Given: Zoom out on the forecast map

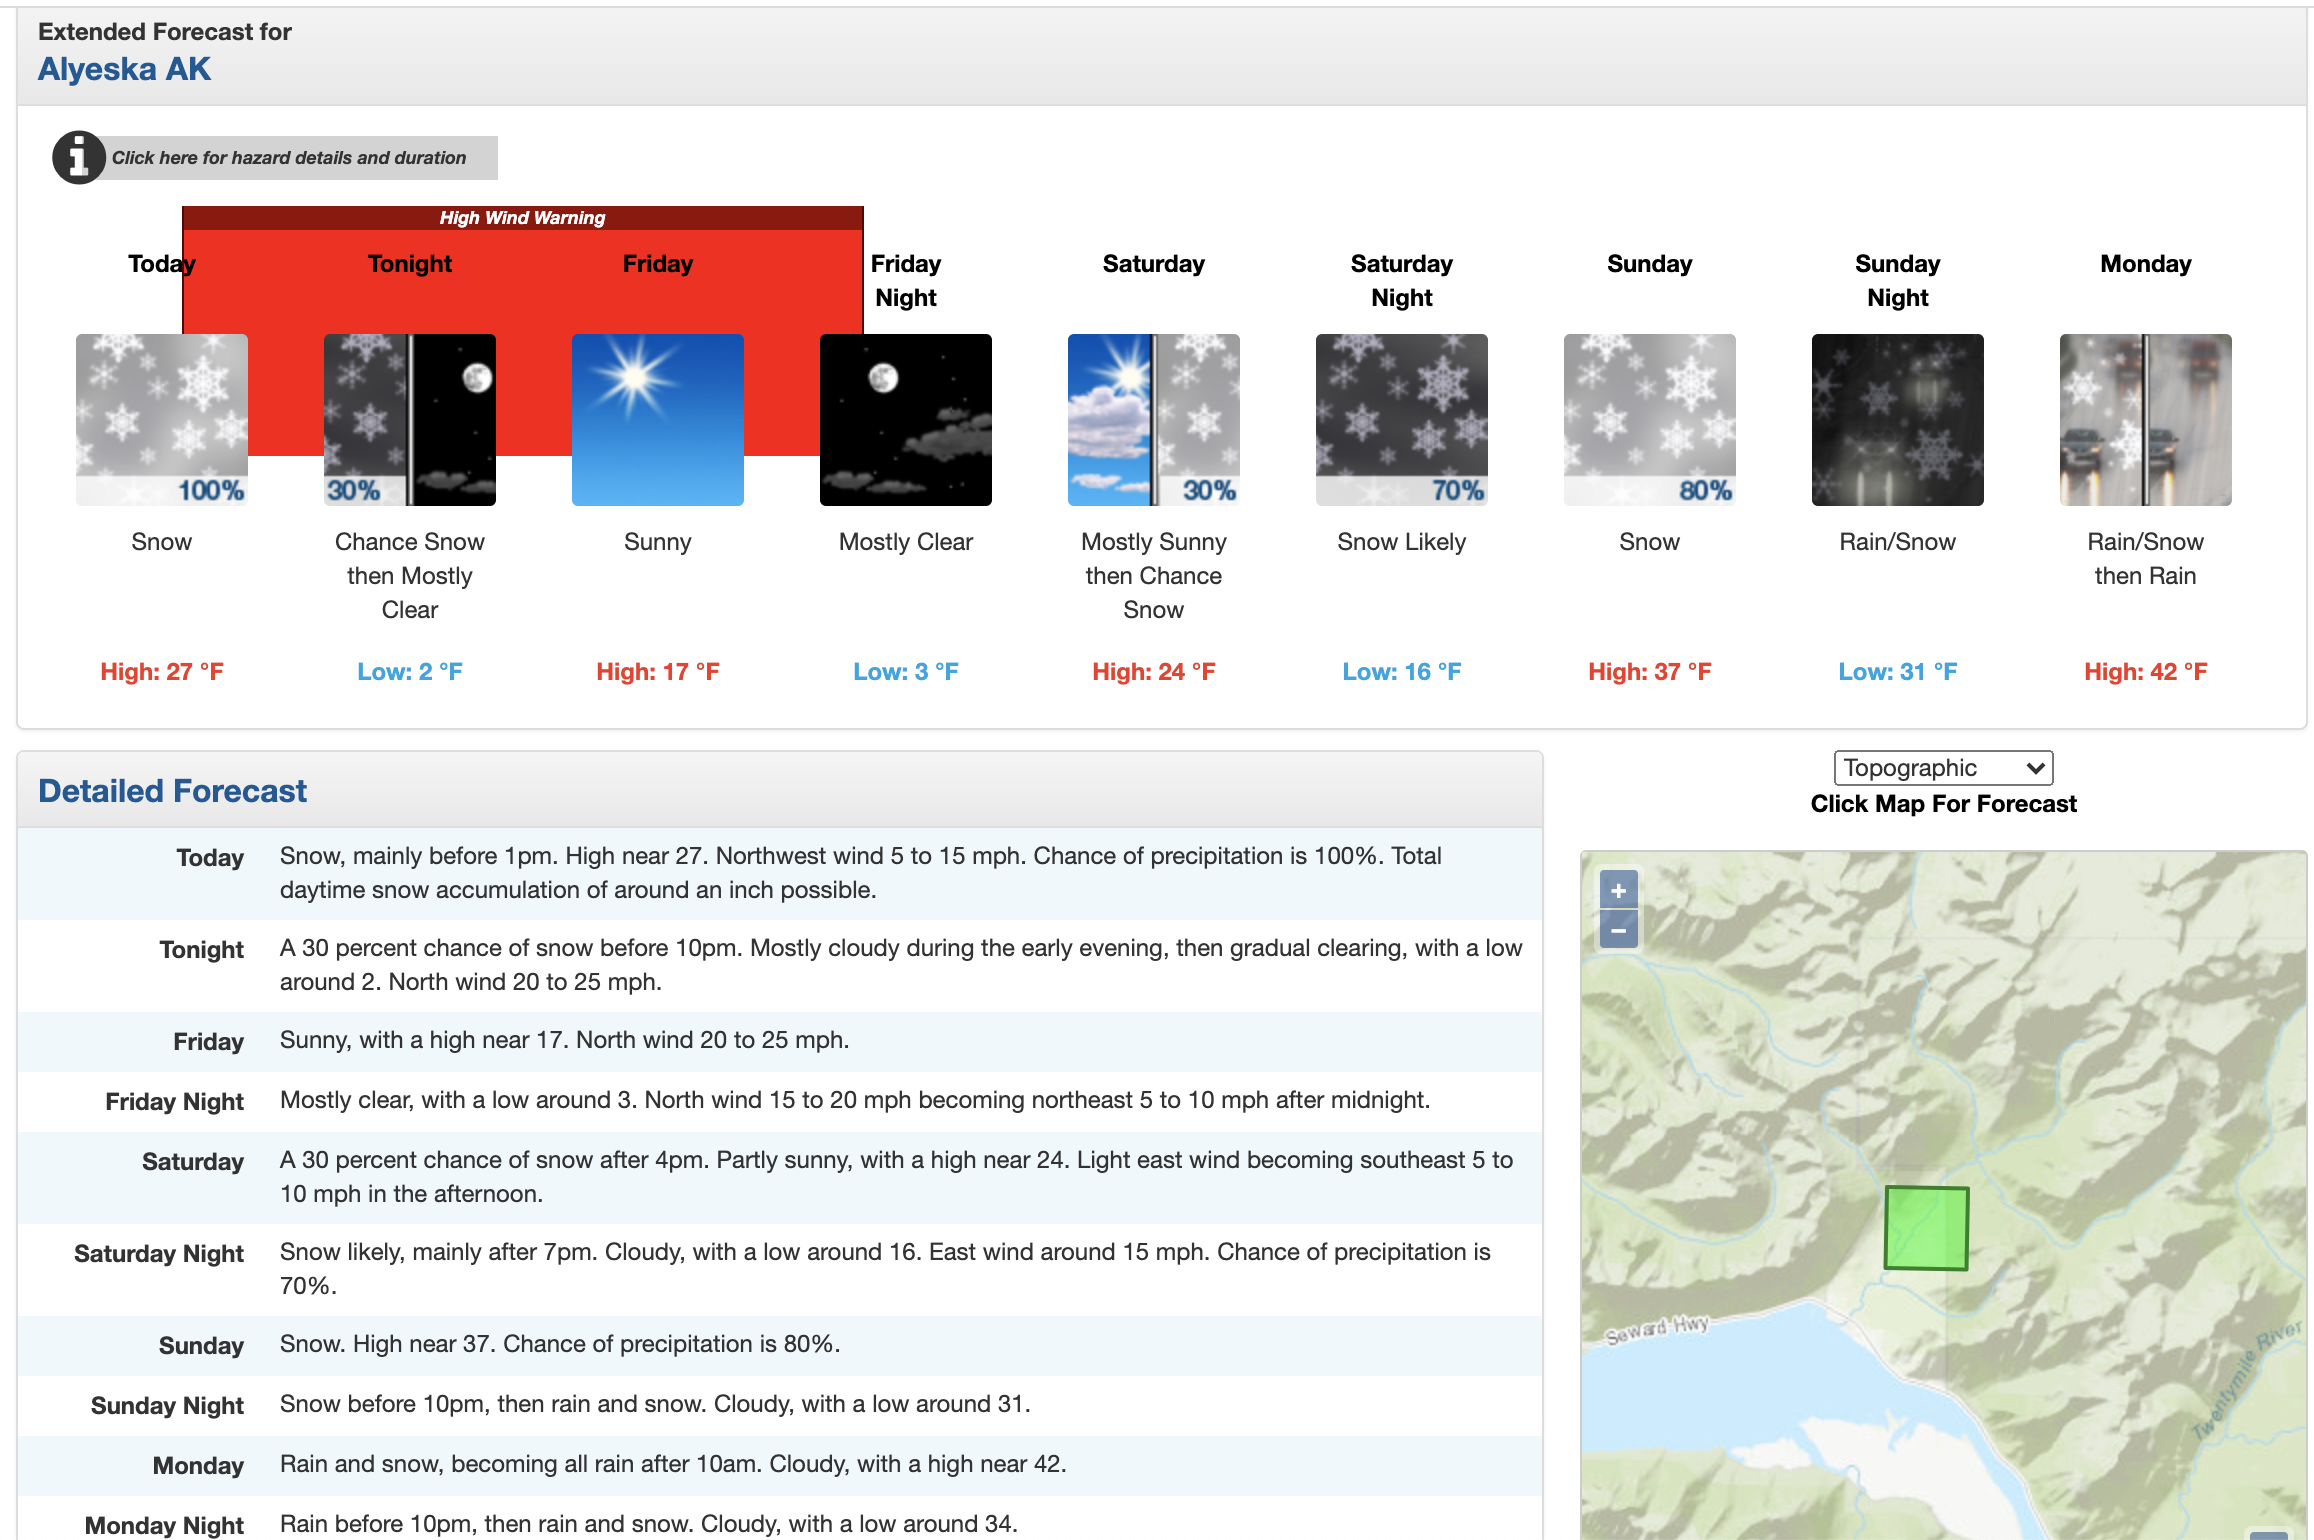Looking at the screenshot, I should [x=1619, y=930].
